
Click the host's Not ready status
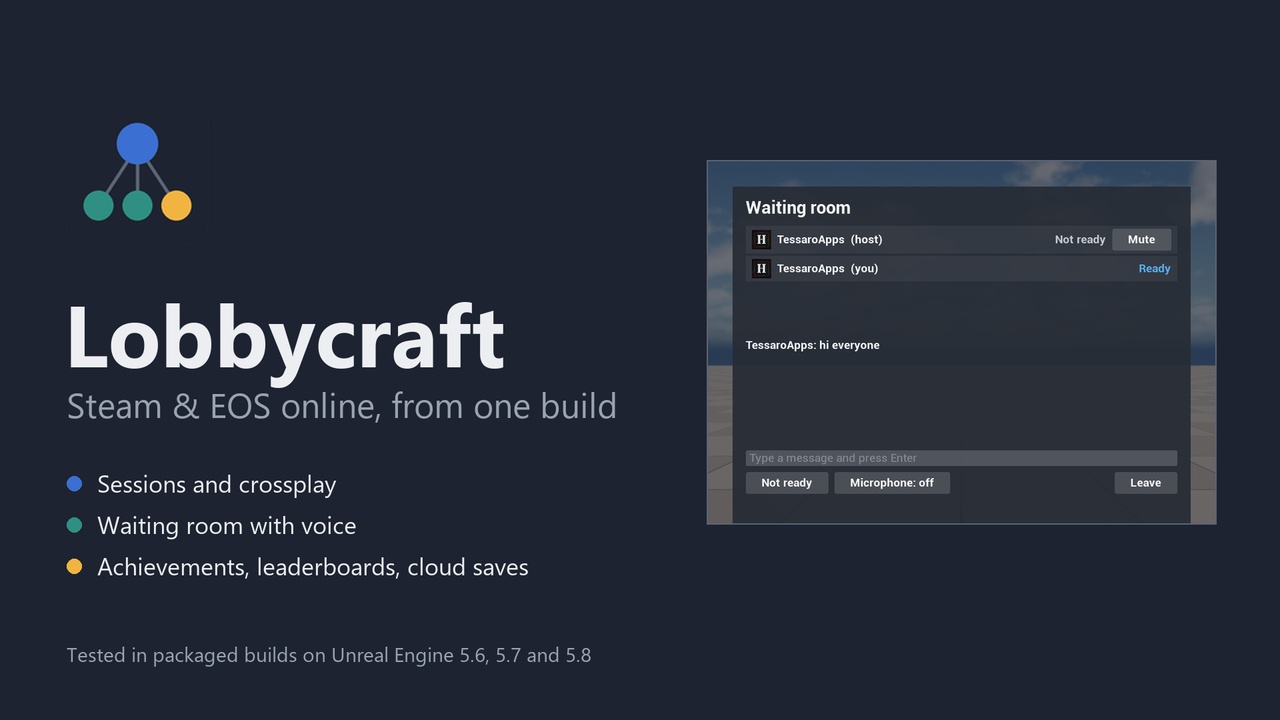point(1080,240)
